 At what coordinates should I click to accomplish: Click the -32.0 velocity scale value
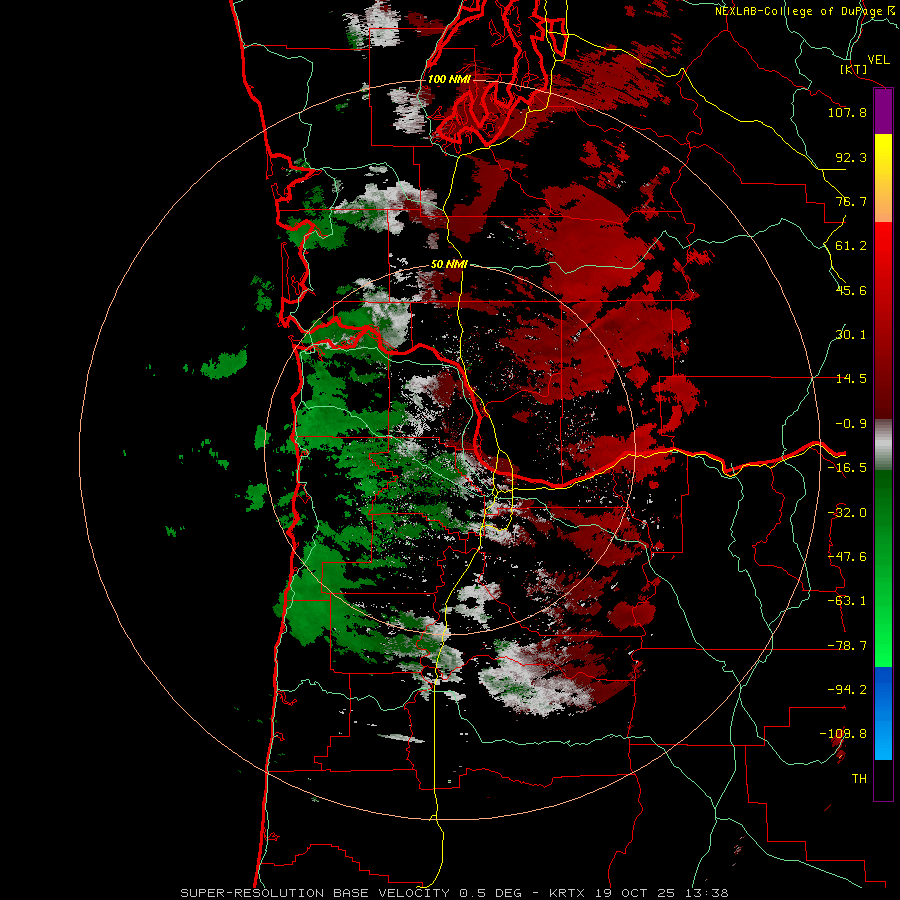(847, 513)
